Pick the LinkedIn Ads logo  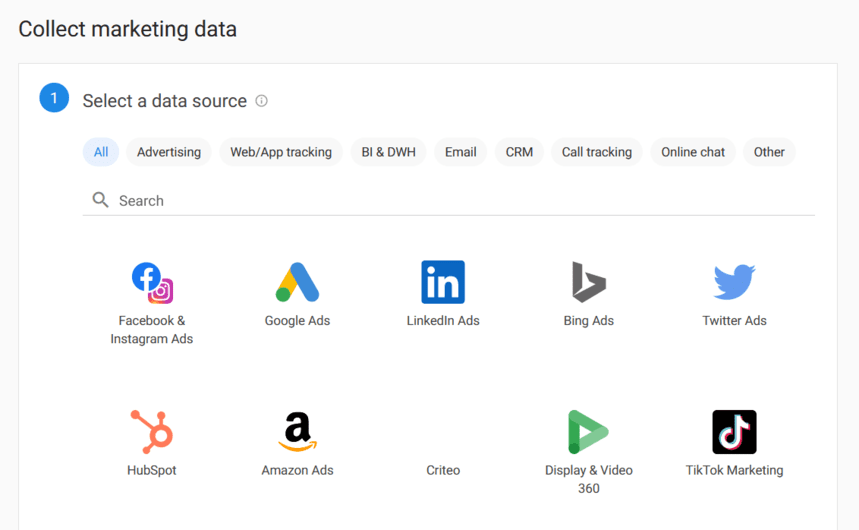point(443,282)
